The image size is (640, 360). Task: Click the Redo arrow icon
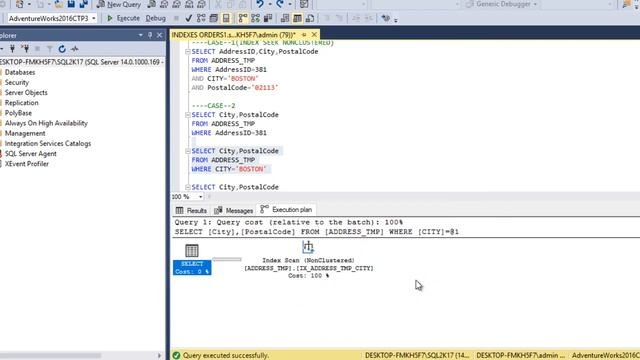280,4
